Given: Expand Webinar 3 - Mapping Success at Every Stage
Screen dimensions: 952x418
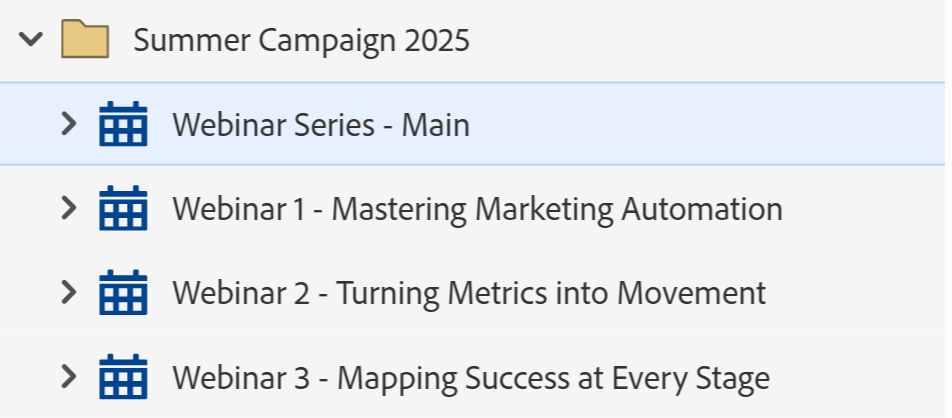Looking at the screenshot, I should click(68, 378).
